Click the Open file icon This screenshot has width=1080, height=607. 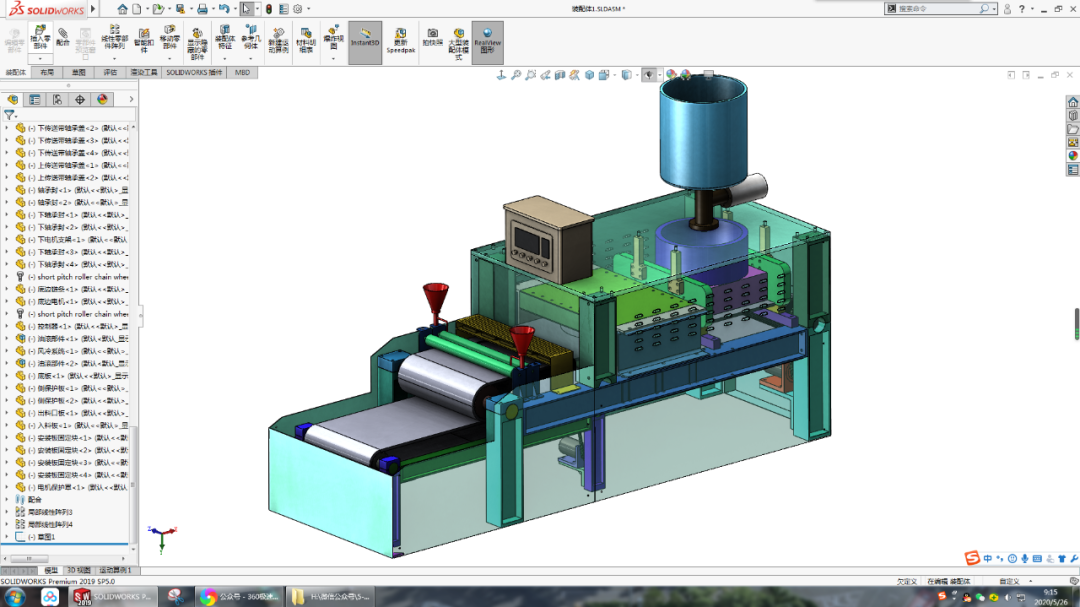tap(158, 9)
